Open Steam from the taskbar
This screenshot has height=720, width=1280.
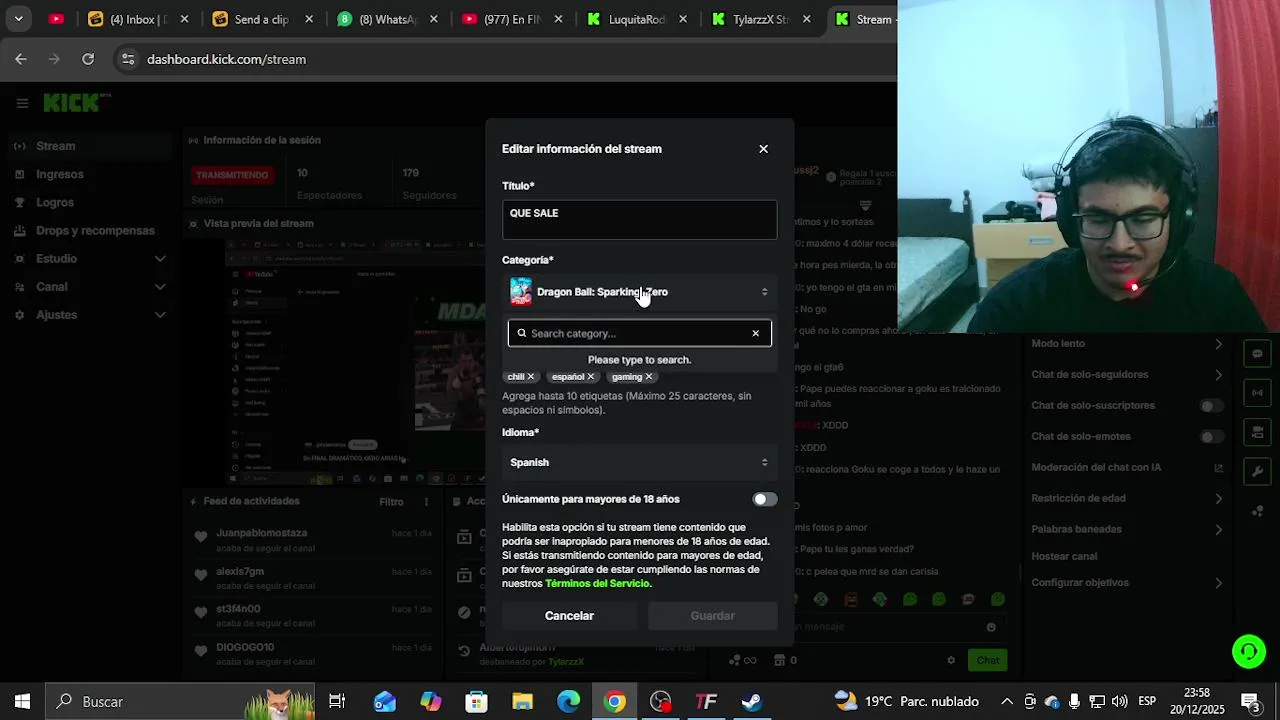pos(752,702)
